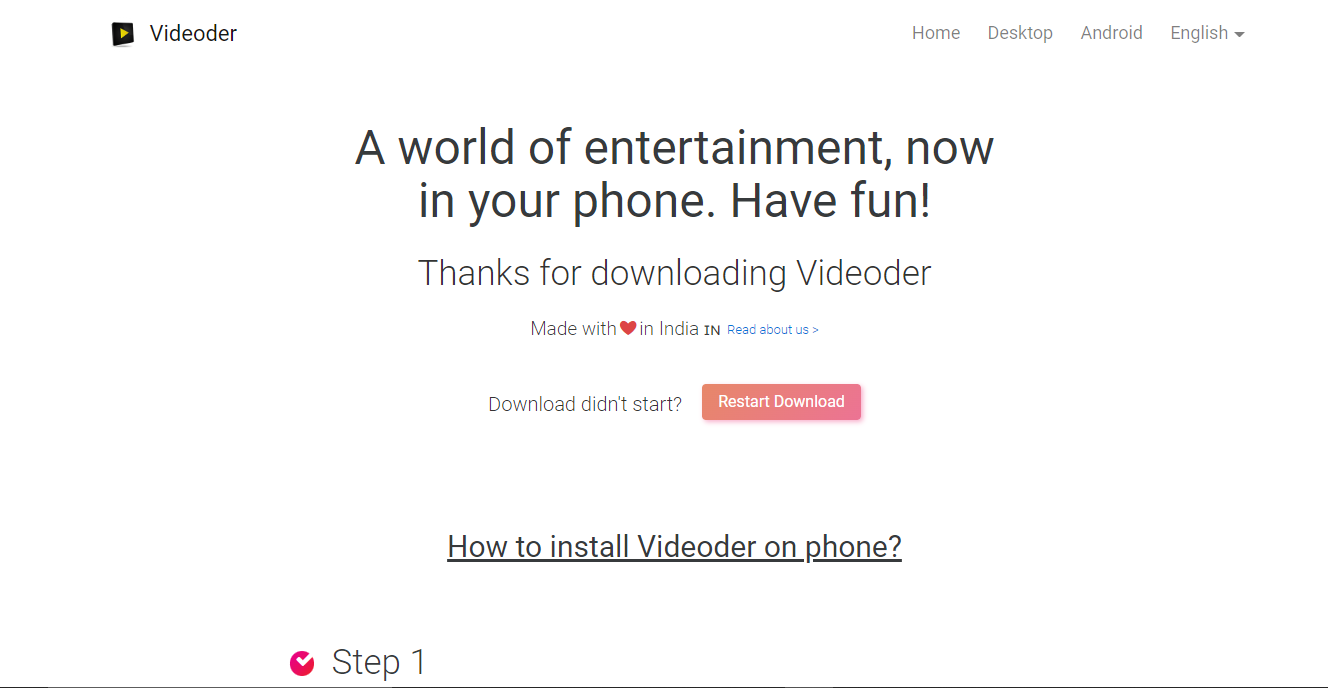Open the Desktop menu item

(1020, 33)
